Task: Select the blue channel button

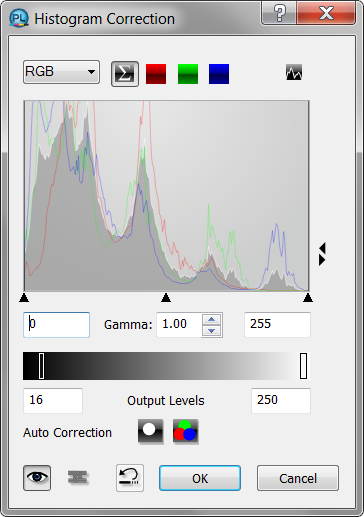Action: point(219,74)
